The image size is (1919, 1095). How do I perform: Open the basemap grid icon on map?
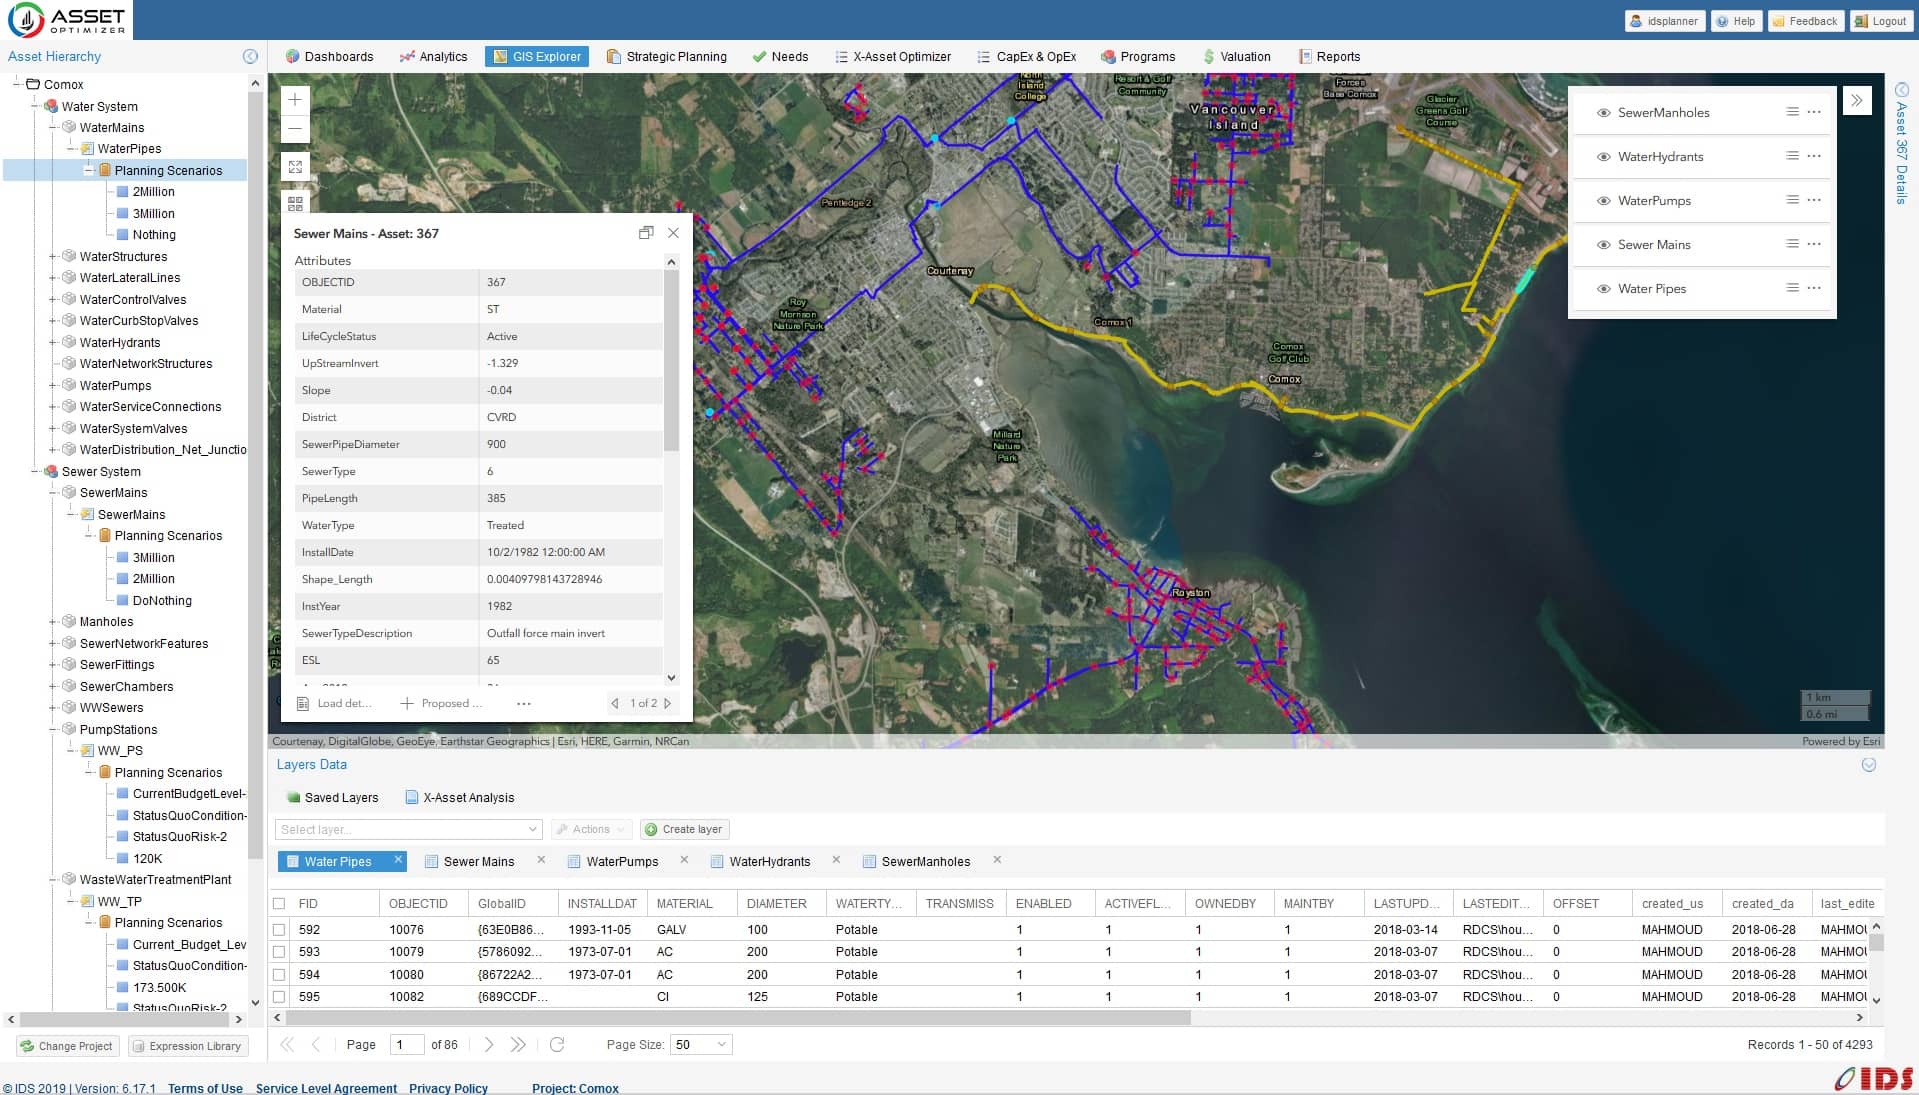pyautogui.click(x=295, y=203)
